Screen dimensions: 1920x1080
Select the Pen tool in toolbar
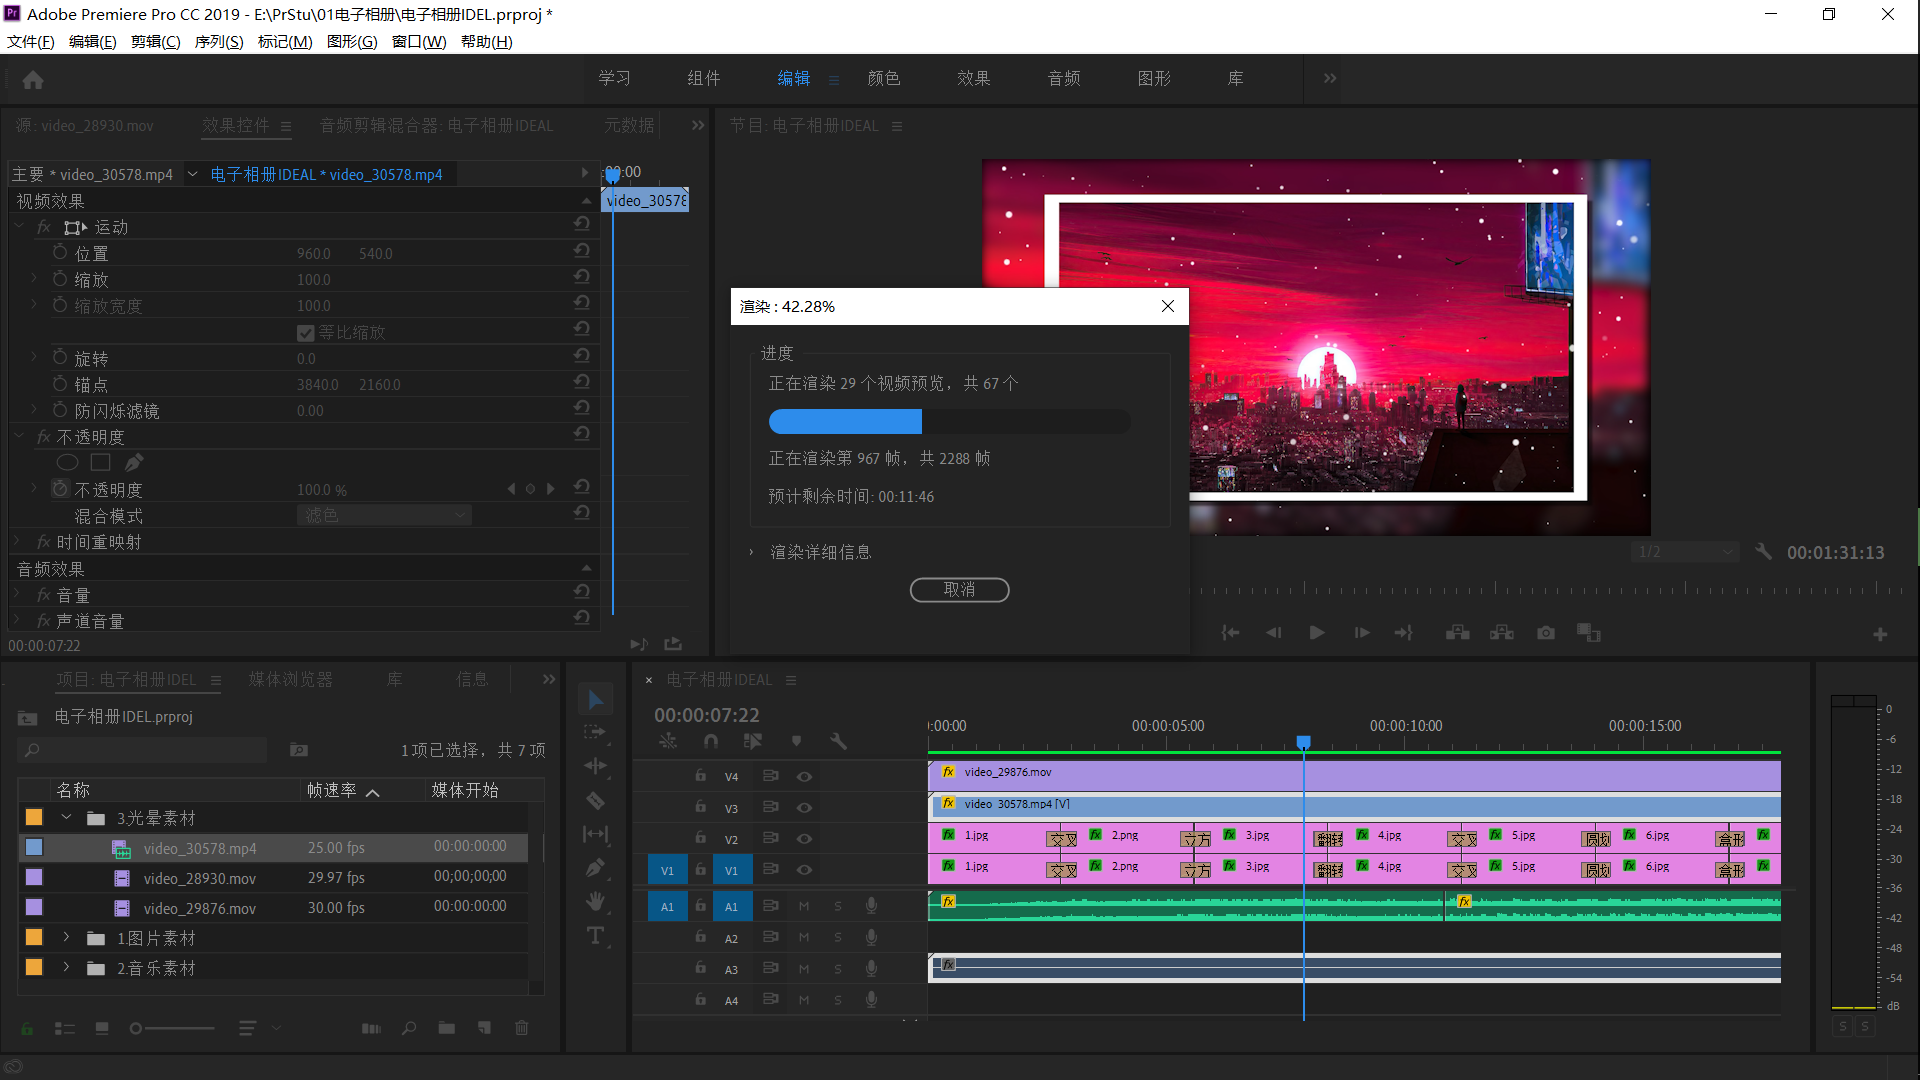[596, 868]
